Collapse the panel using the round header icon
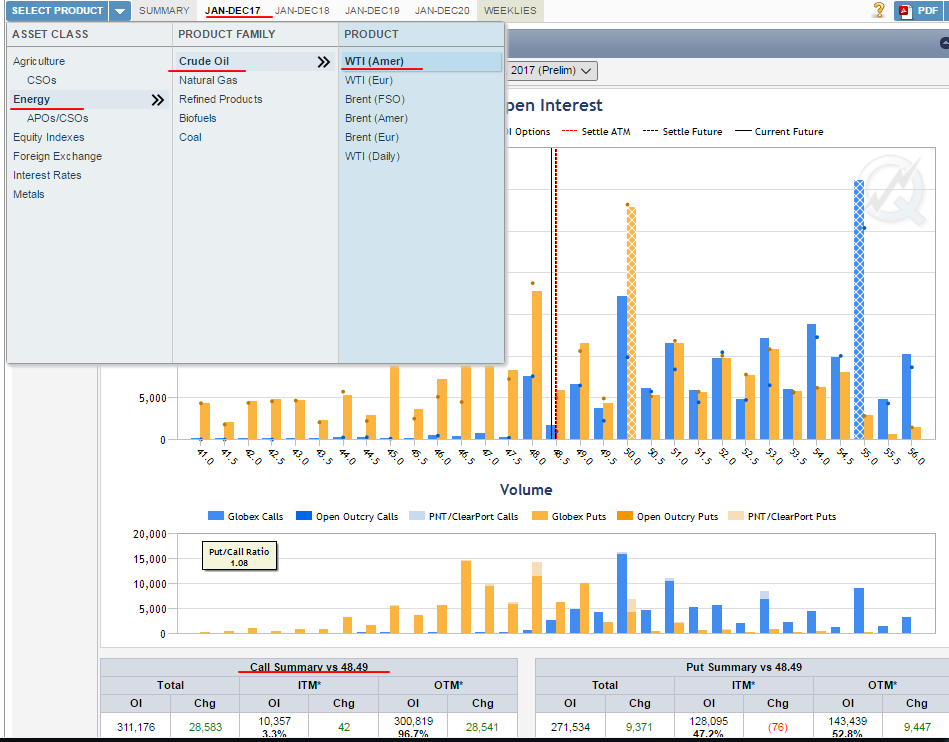Image resolution: width=949 pixels, height=742 pixels. (944, 42)
